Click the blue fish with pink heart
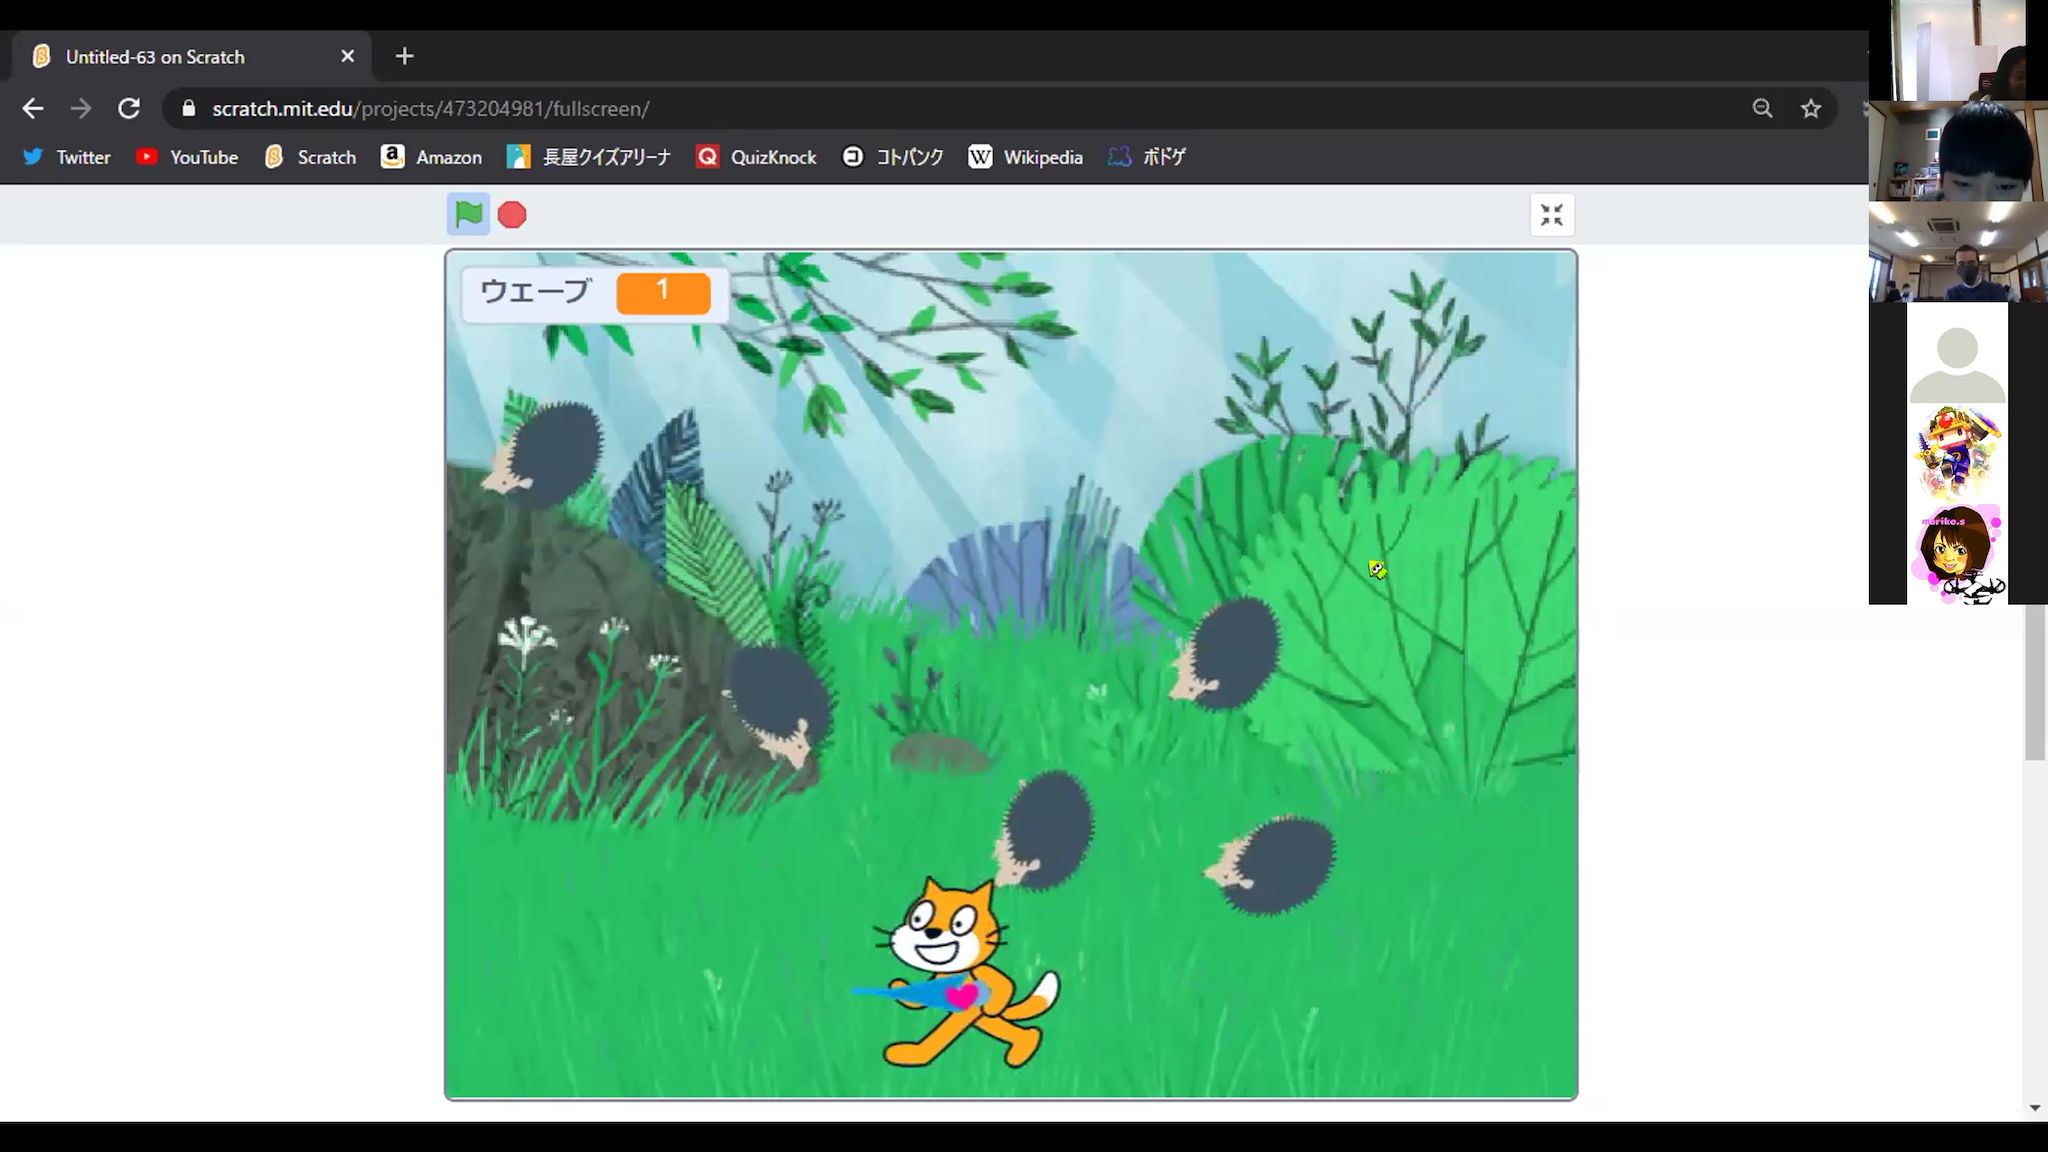Screen dimensions: 2048x1152 (922, 993)
